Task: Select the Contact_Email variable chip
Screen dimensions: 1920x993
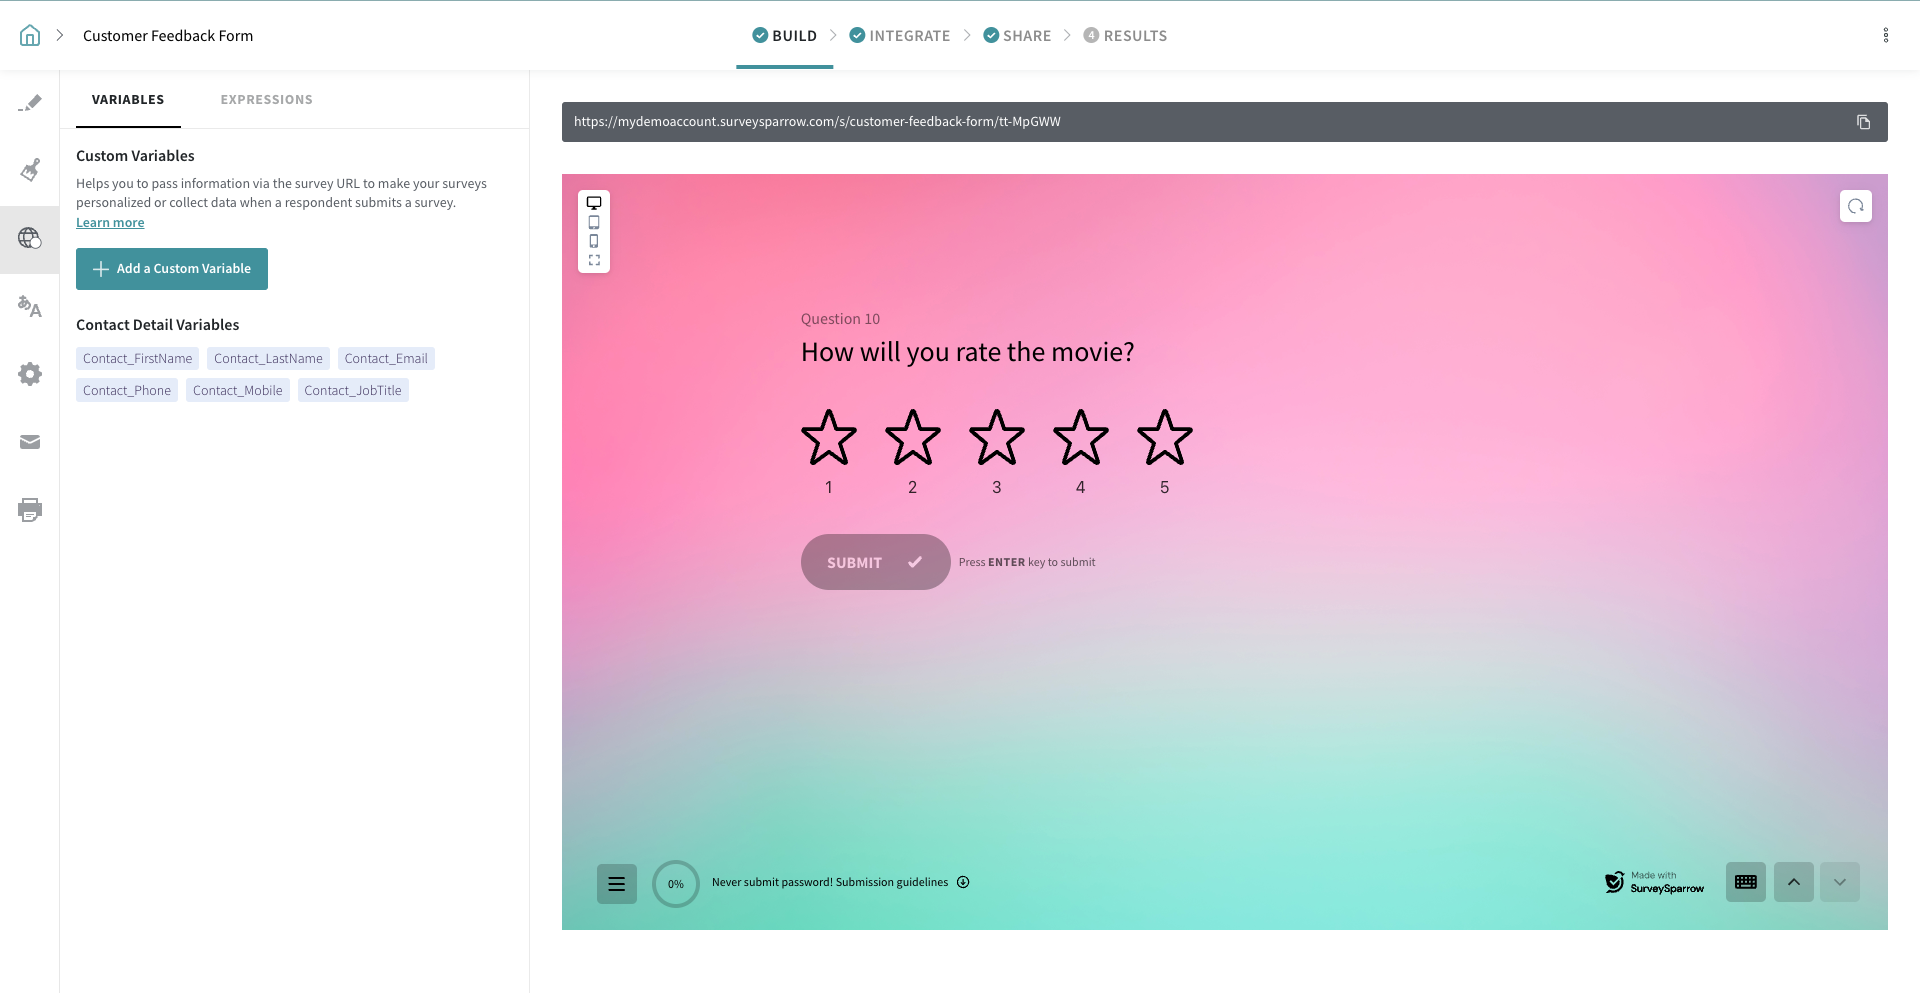Action: tap(386, 359)
